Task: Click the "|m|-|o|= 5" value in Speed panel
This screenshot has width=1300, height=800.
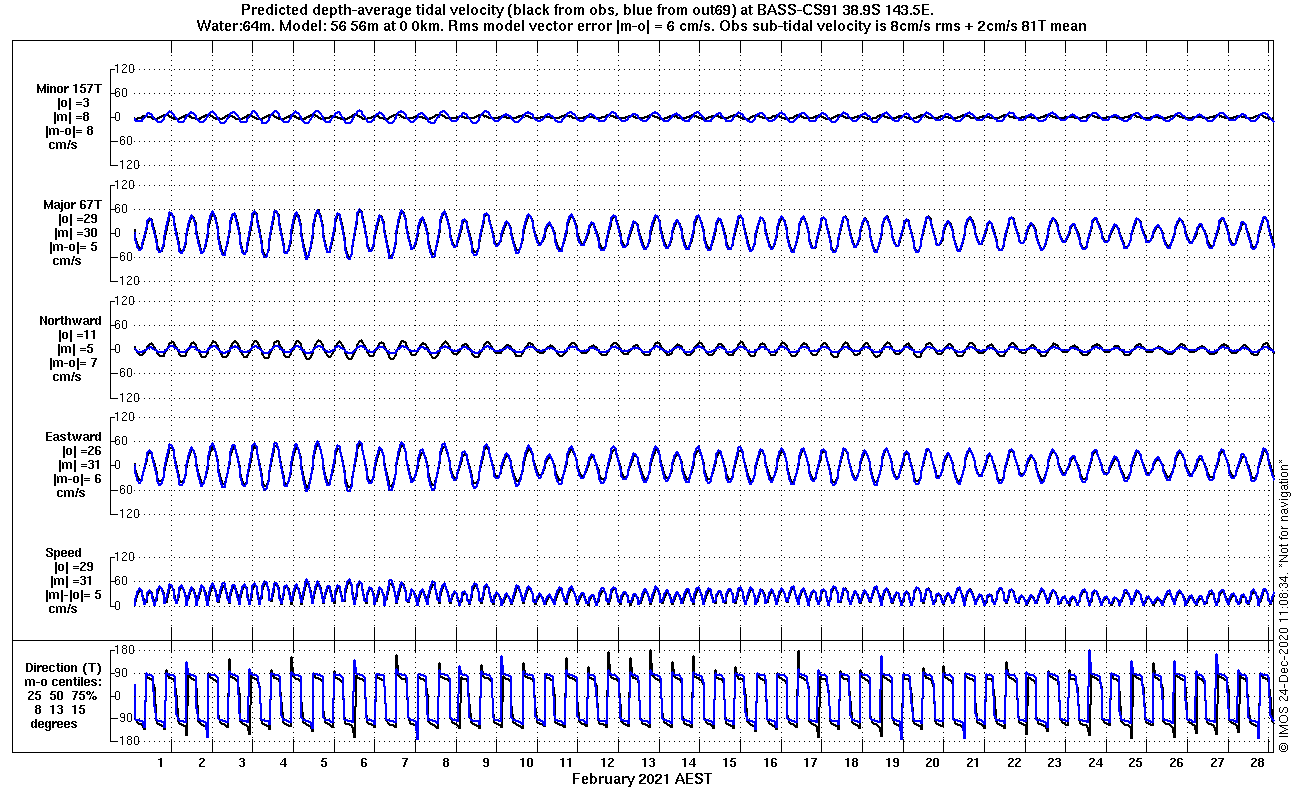Action: click(72, 595)
